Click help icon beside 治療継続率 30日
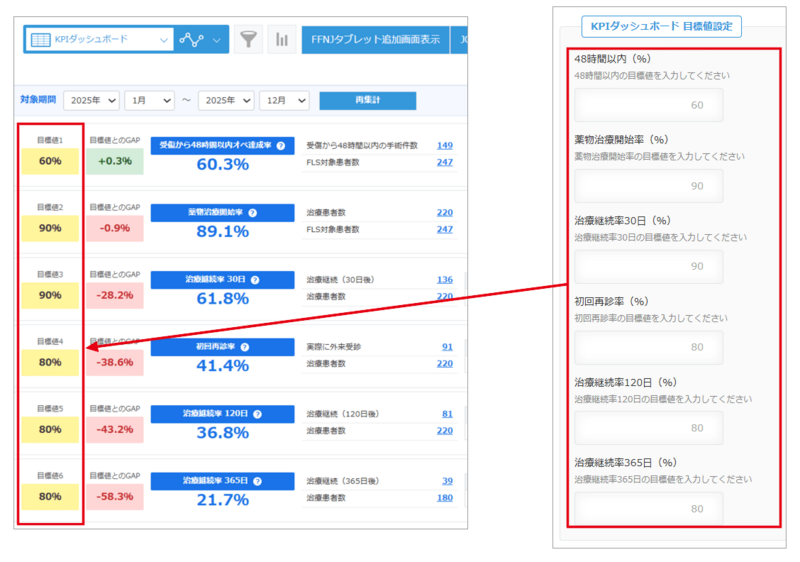 (x=255, y=280)
